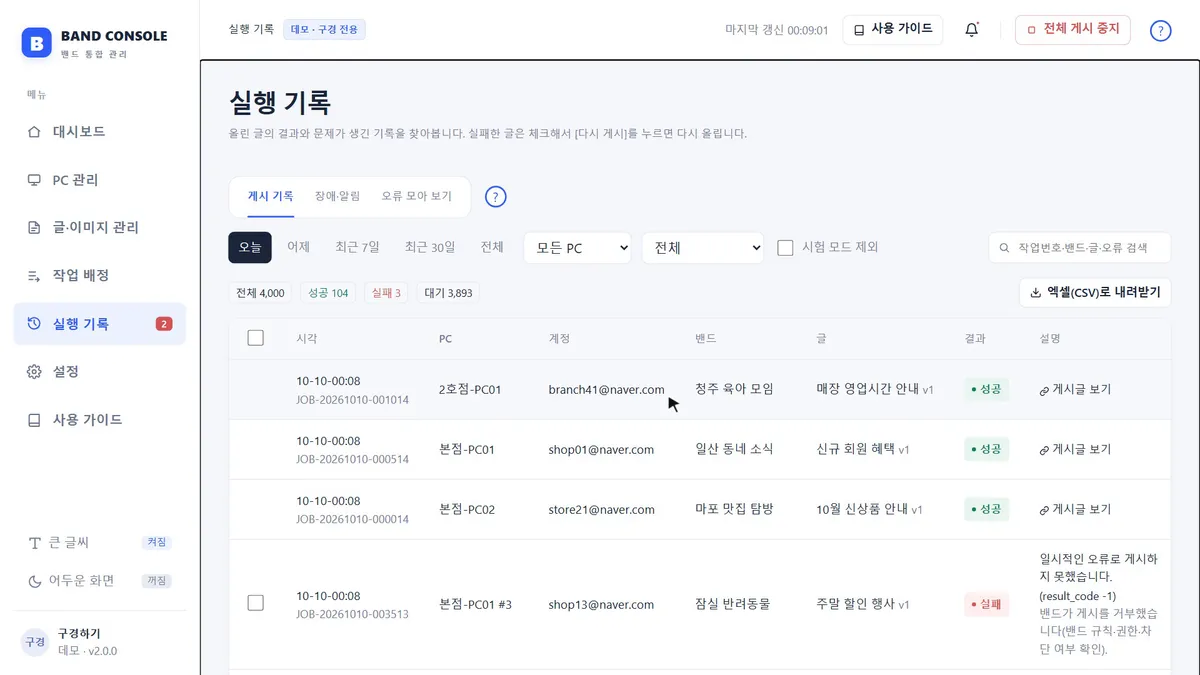Toggle 어두운 화면 꺼짐 switch

[x=157, y=581]
